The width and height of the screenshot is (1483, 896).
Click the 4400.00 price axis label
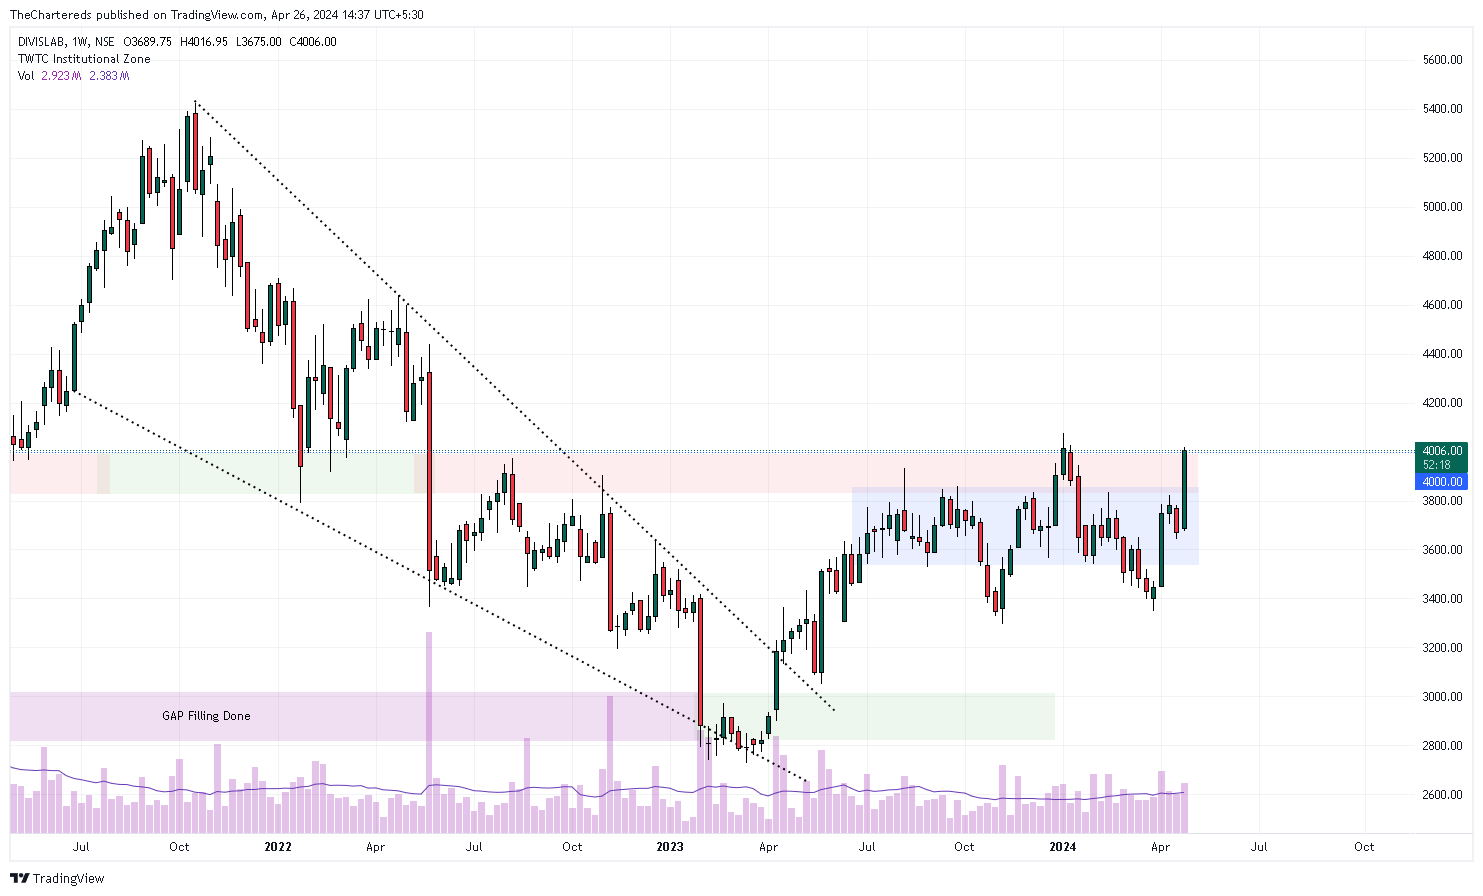(x=1442, y=354)
